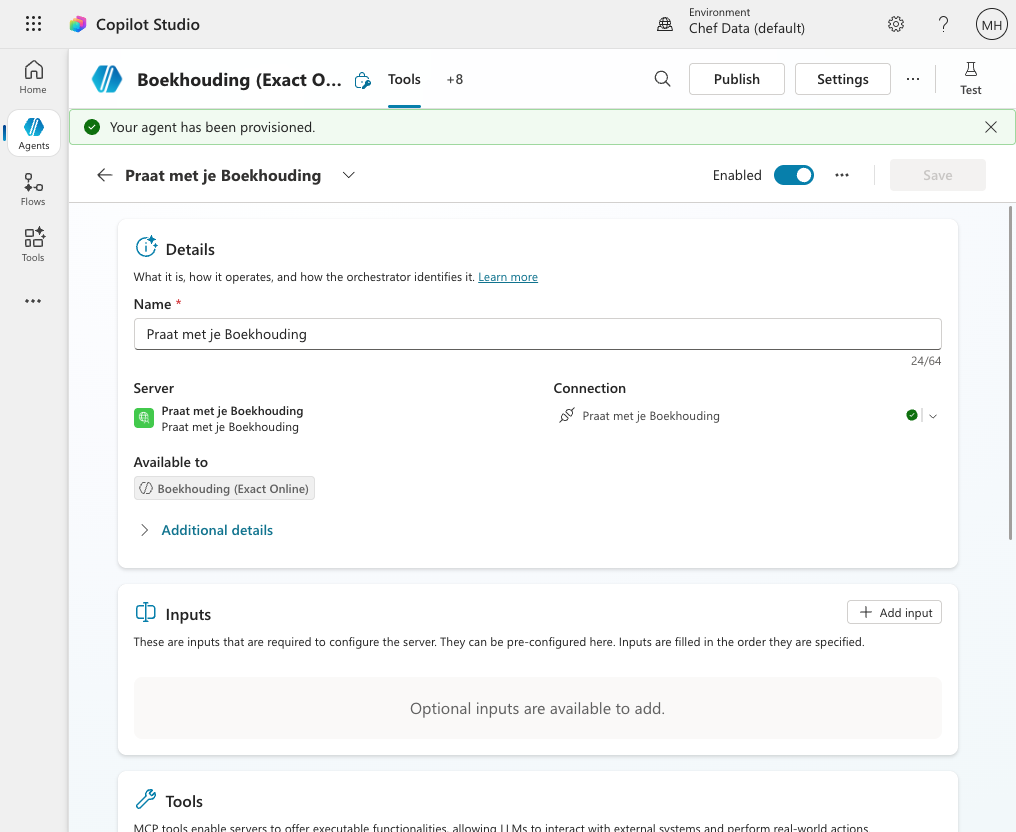Click the search magnifier icon

point(662,79)
